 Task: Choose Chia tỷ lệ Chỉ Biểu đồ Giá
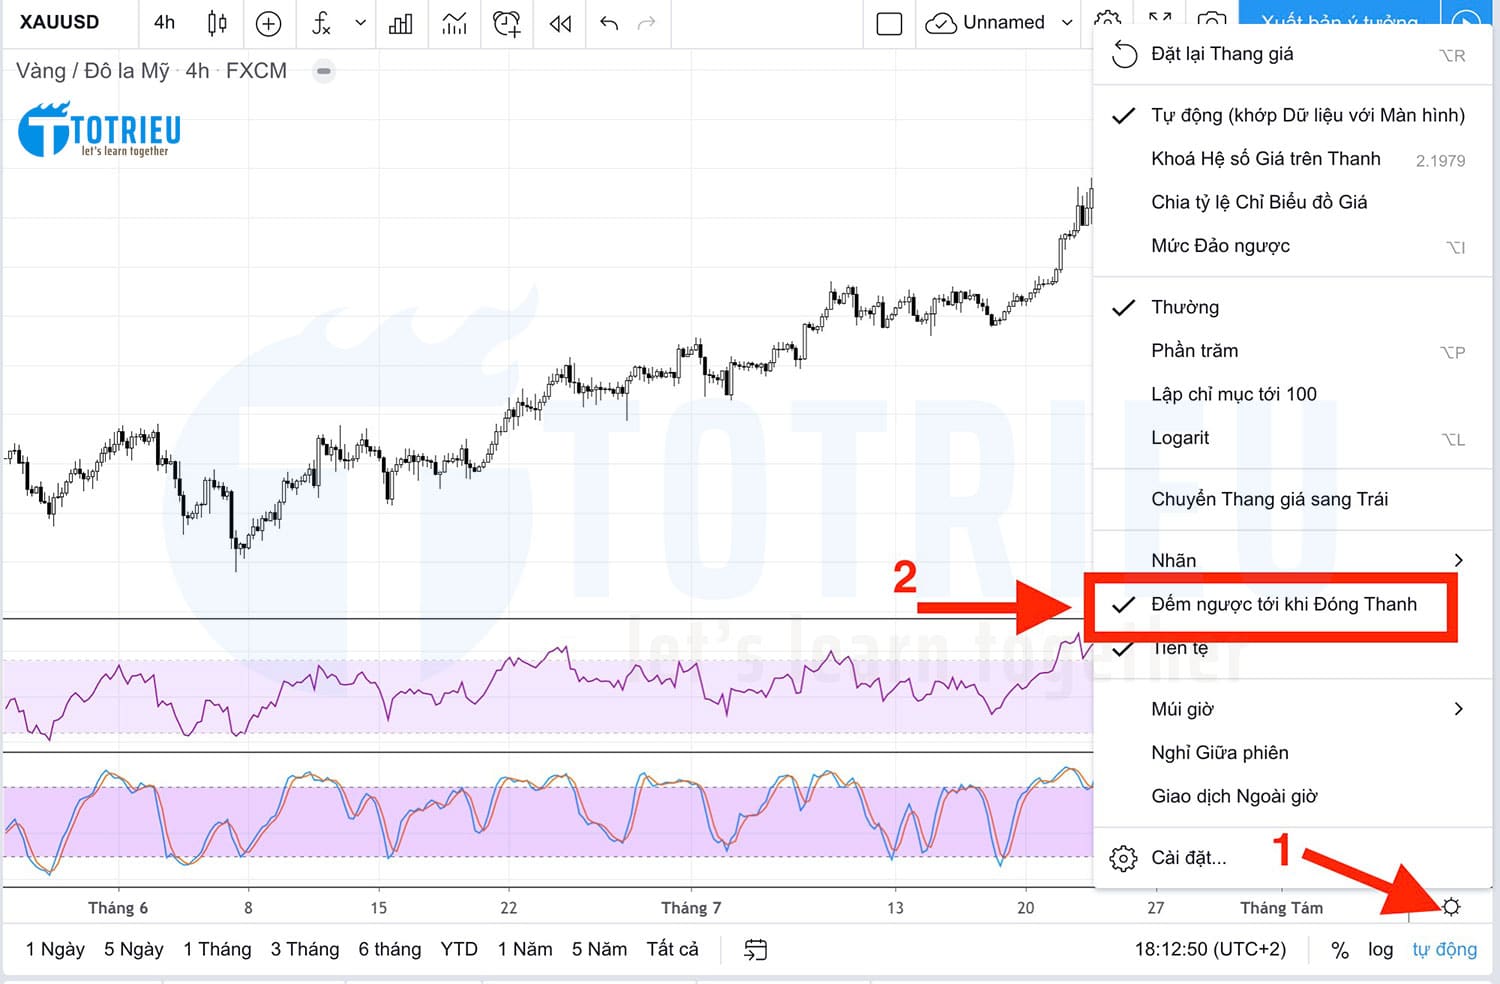click(x=1292, y=202)
